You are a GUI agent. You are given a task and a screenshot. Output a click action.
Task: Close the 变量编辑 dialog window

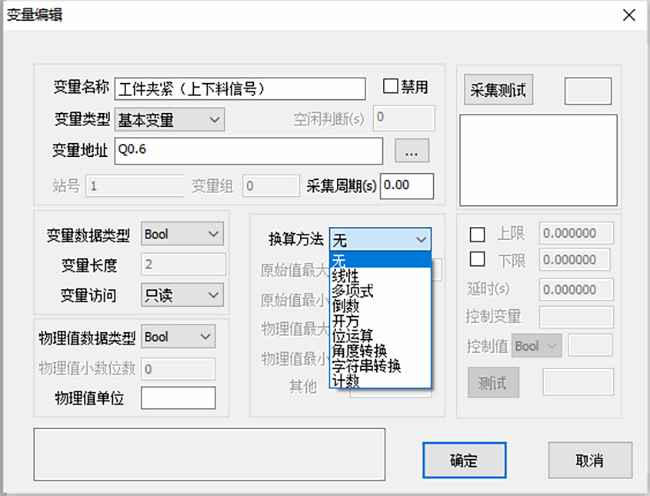pos(628,15)
